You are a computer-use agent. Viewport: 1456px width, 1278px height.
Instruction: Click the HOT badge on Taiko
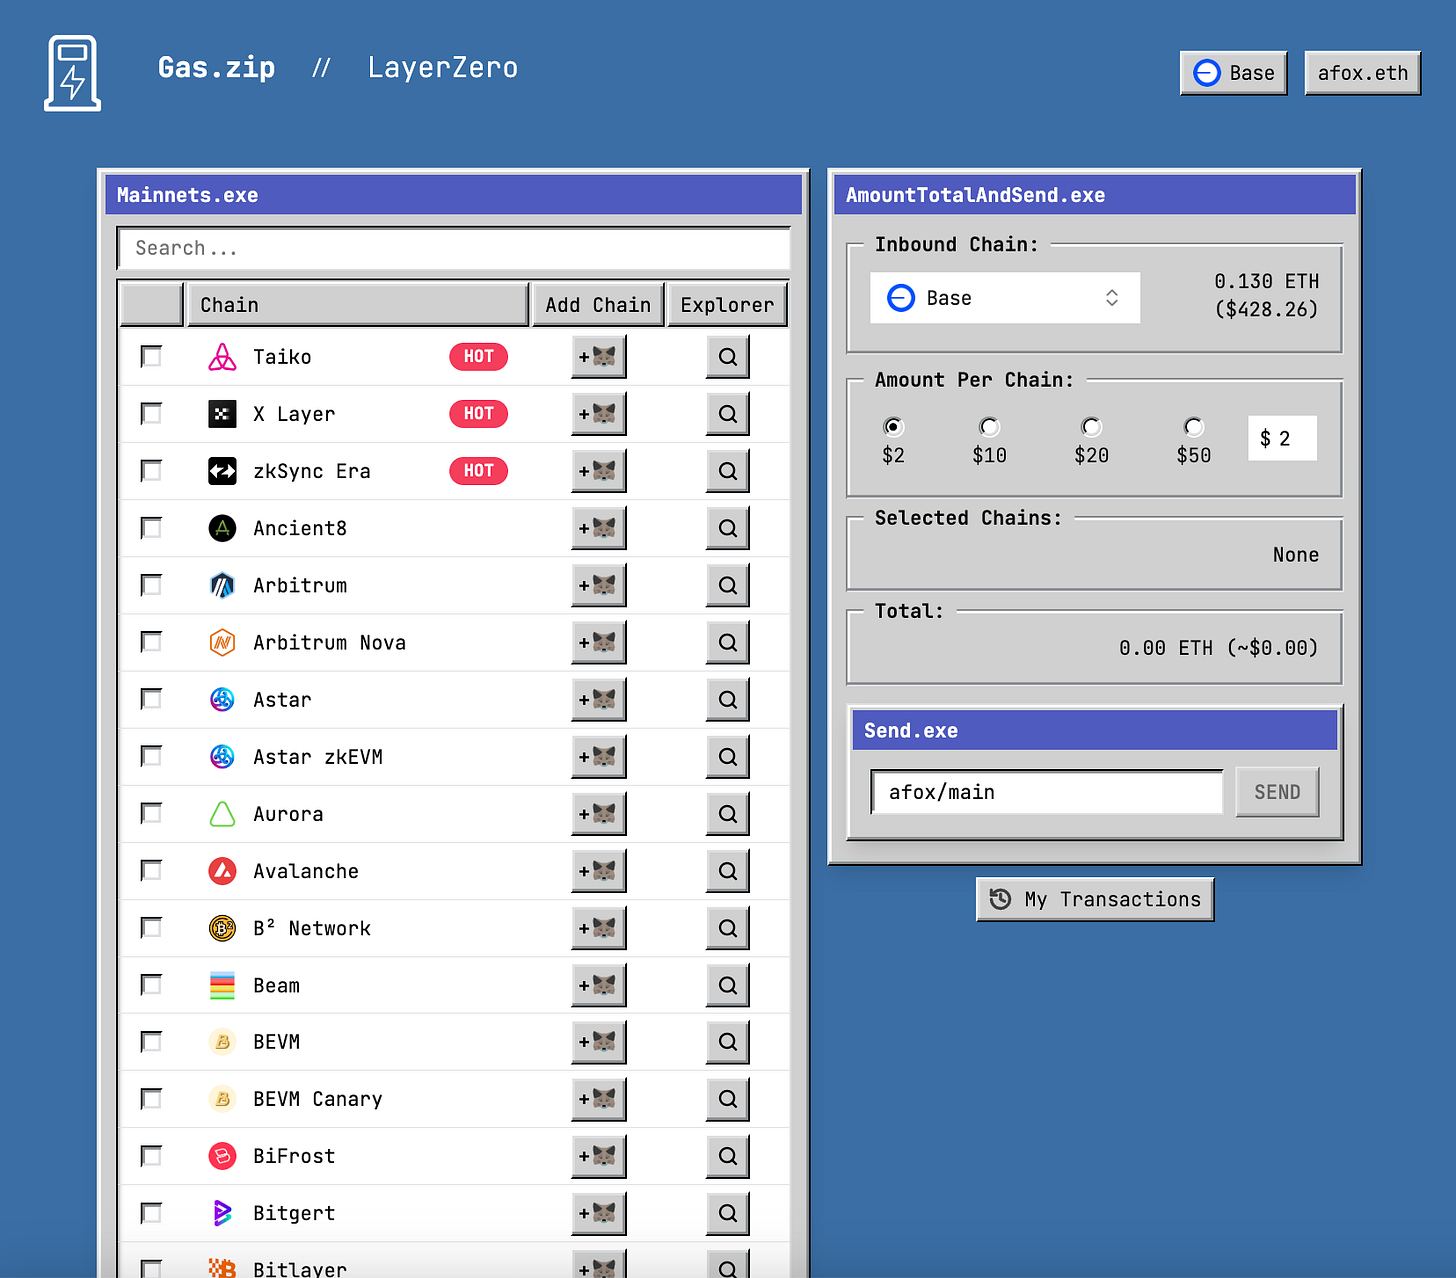tap(478, 357)
